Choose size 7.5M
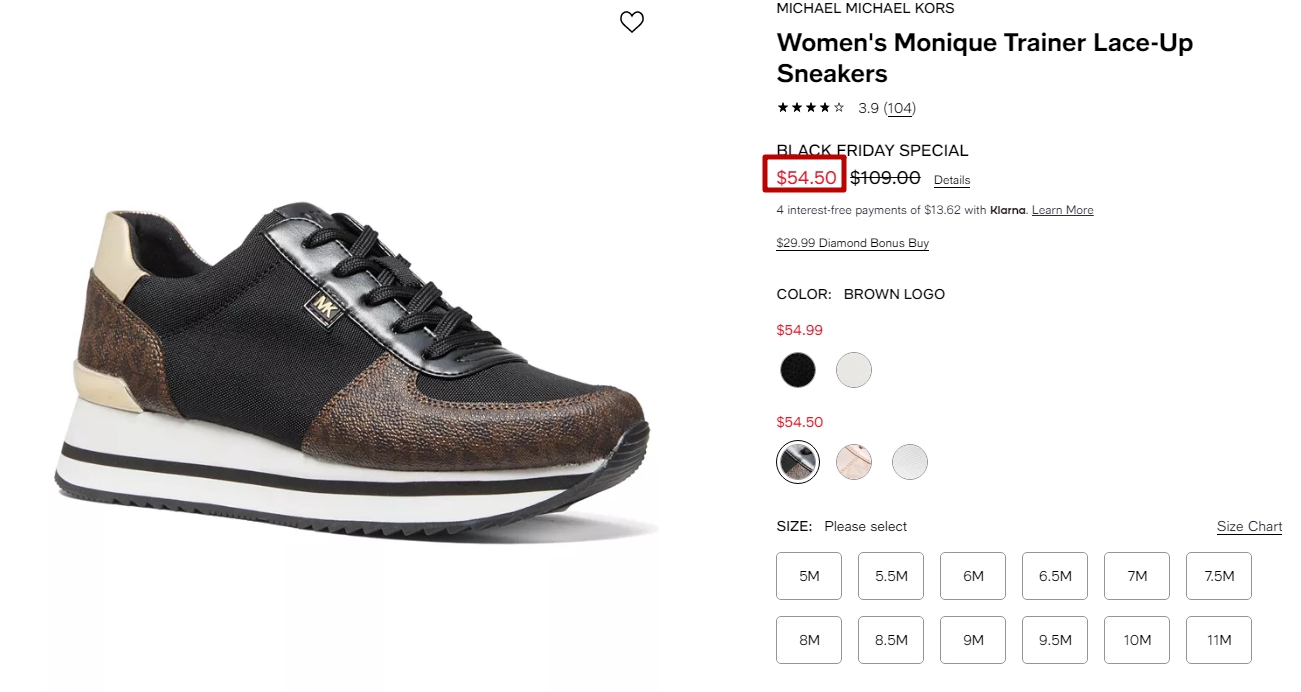Viewport: 1301px width, 692px height. point(1219,576)
